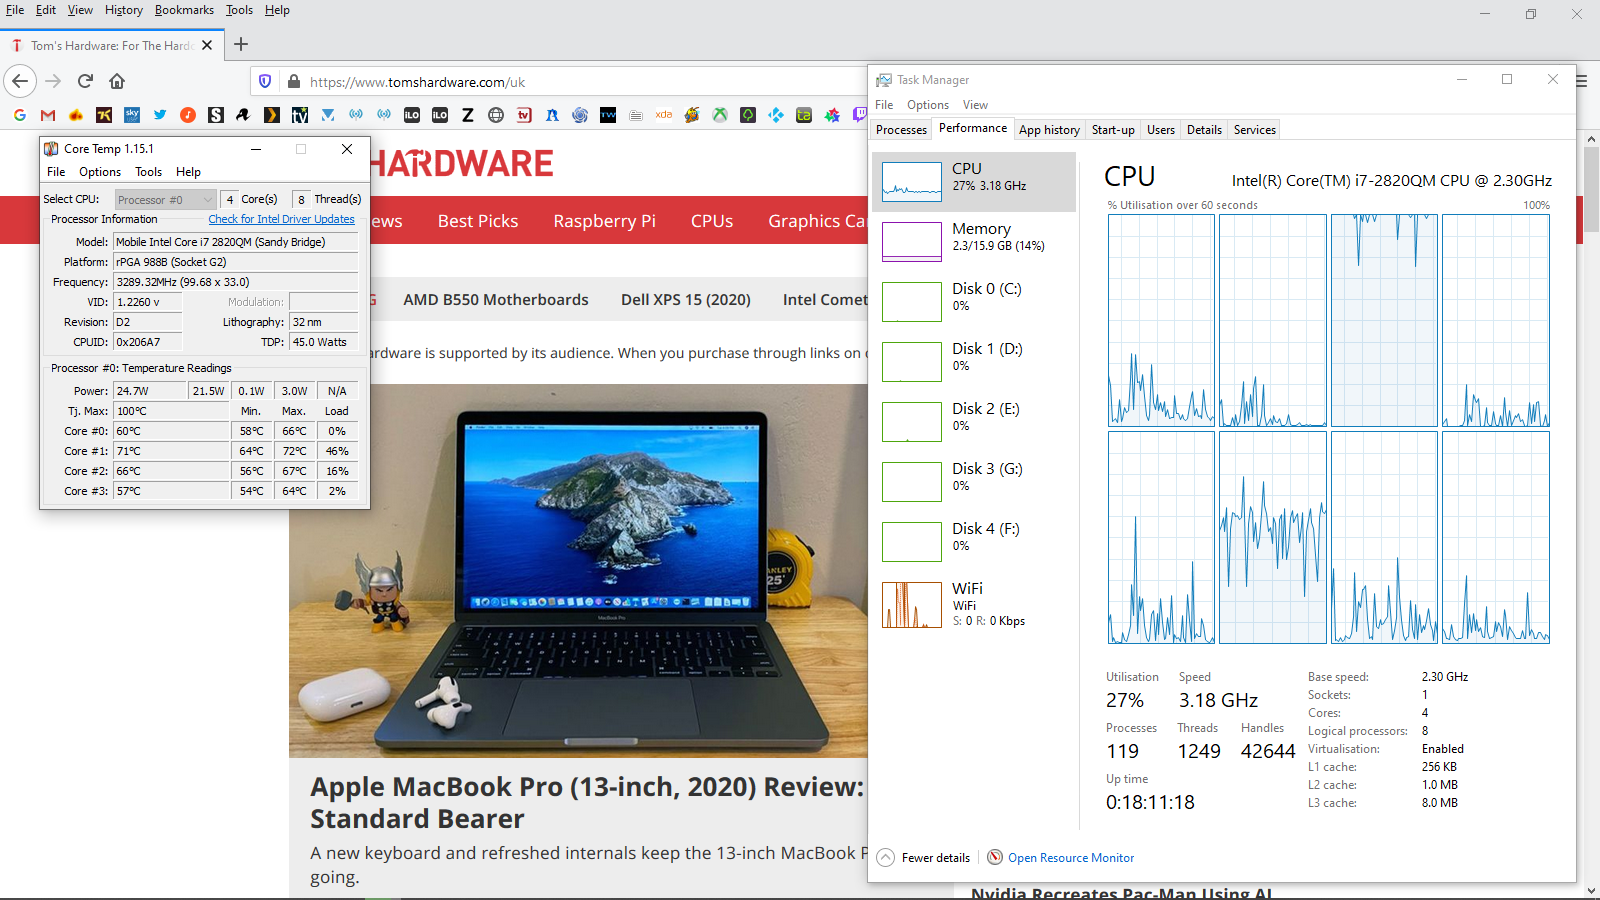Image resolution: width=1600 pixels, height=900 pixels.
Task: Select Disk 4 (F:) in performance sidebar
Action: coord(974,541)
